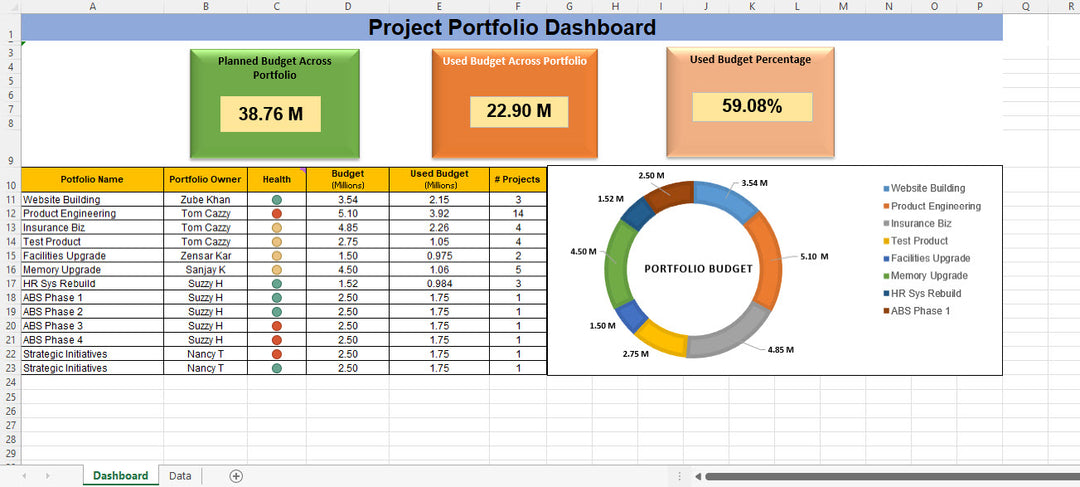Click the health indicator for Website Building

coord(277,200)
